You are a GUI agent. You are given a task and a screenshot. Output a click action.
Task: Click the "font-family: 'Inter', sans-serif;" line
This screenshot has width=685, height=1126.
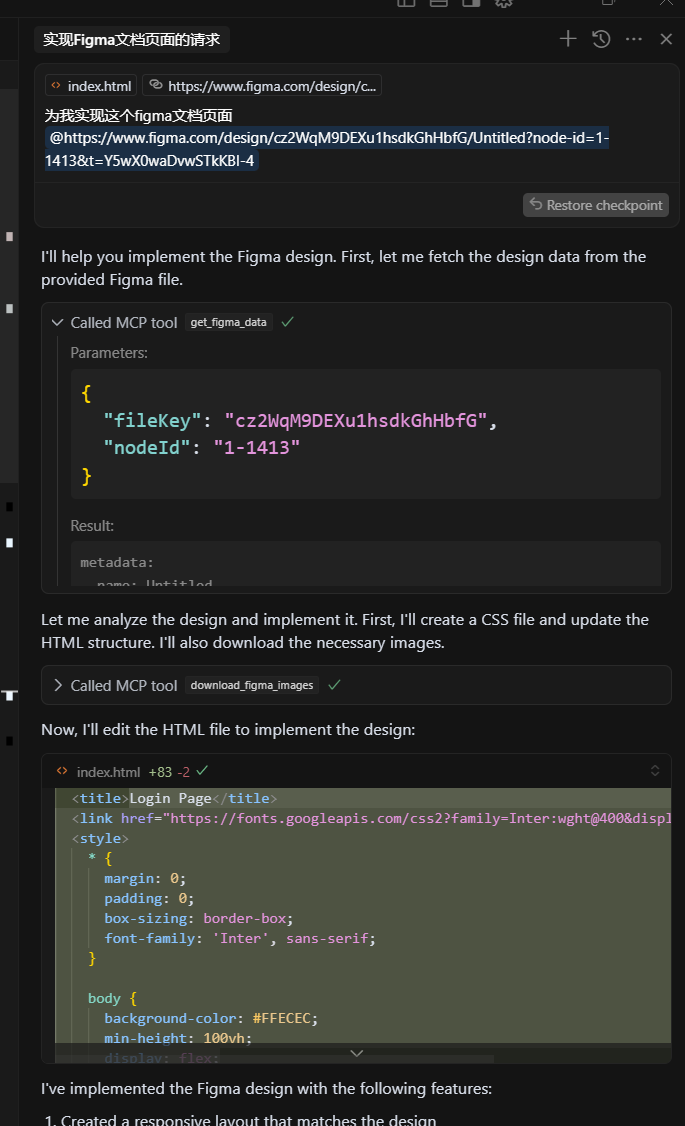[x=240, y=939]
